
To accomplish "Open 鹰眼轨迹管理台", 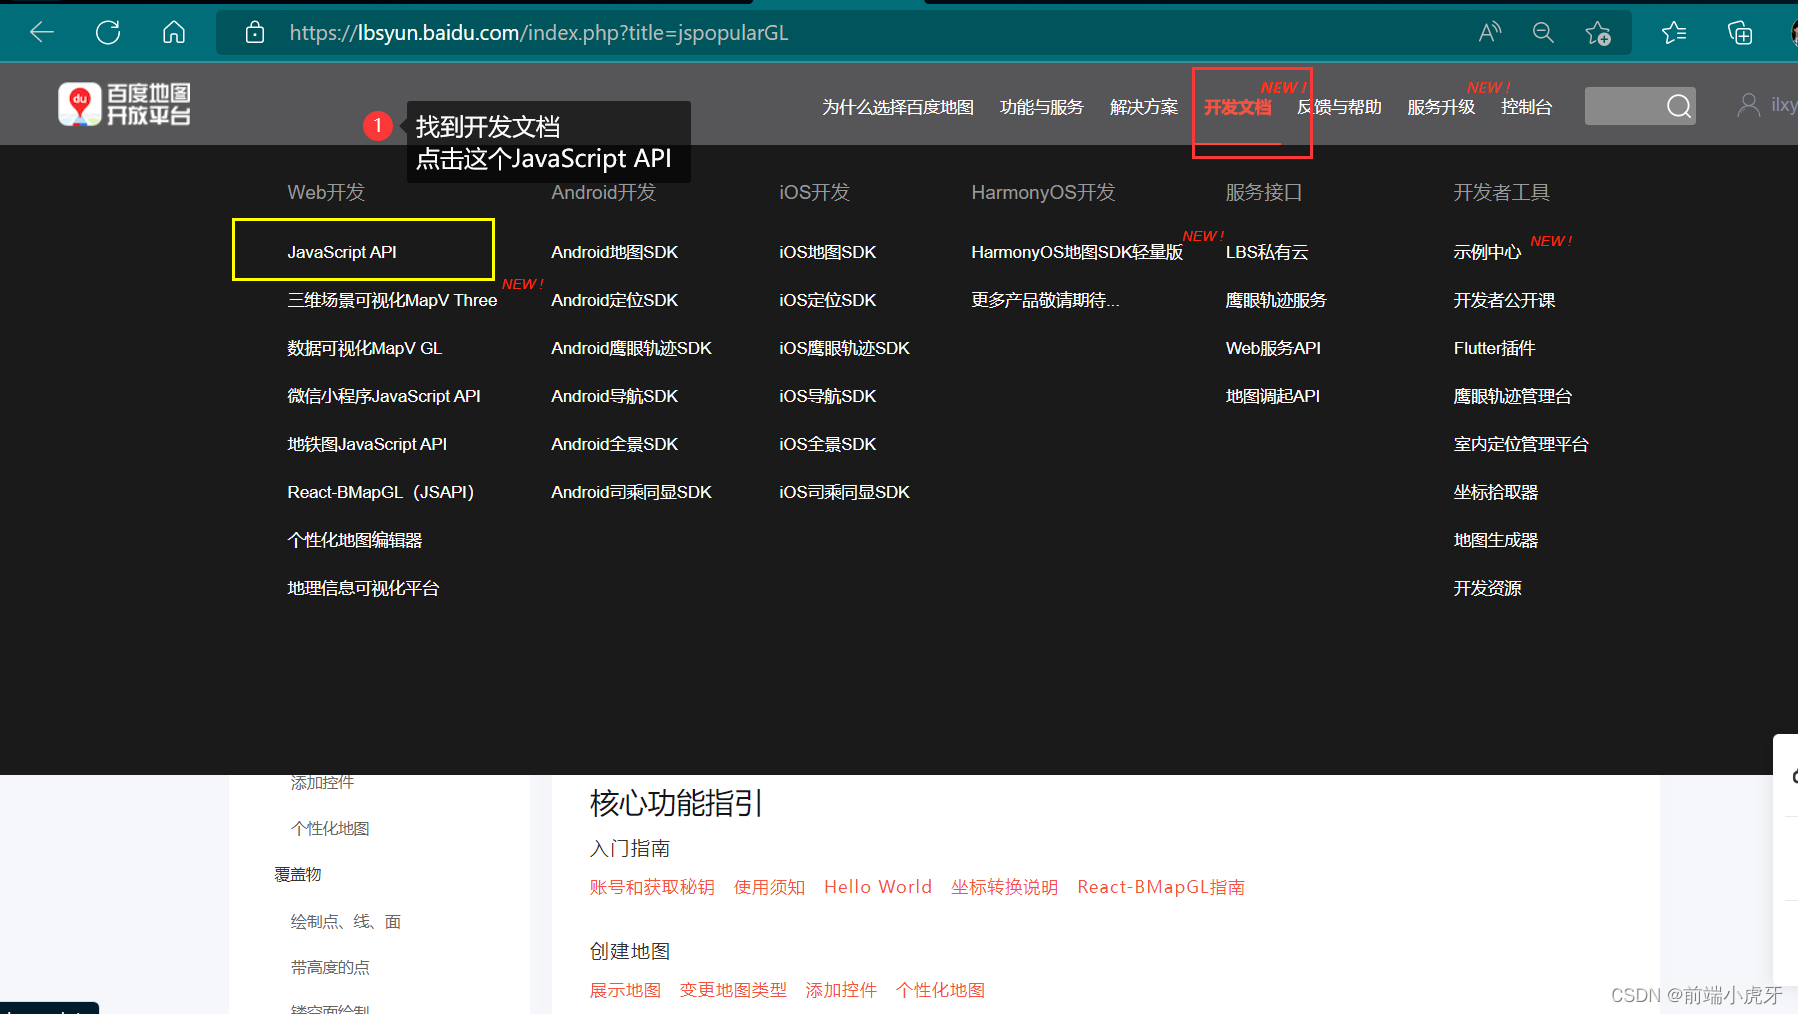I will click(1512, 396).
